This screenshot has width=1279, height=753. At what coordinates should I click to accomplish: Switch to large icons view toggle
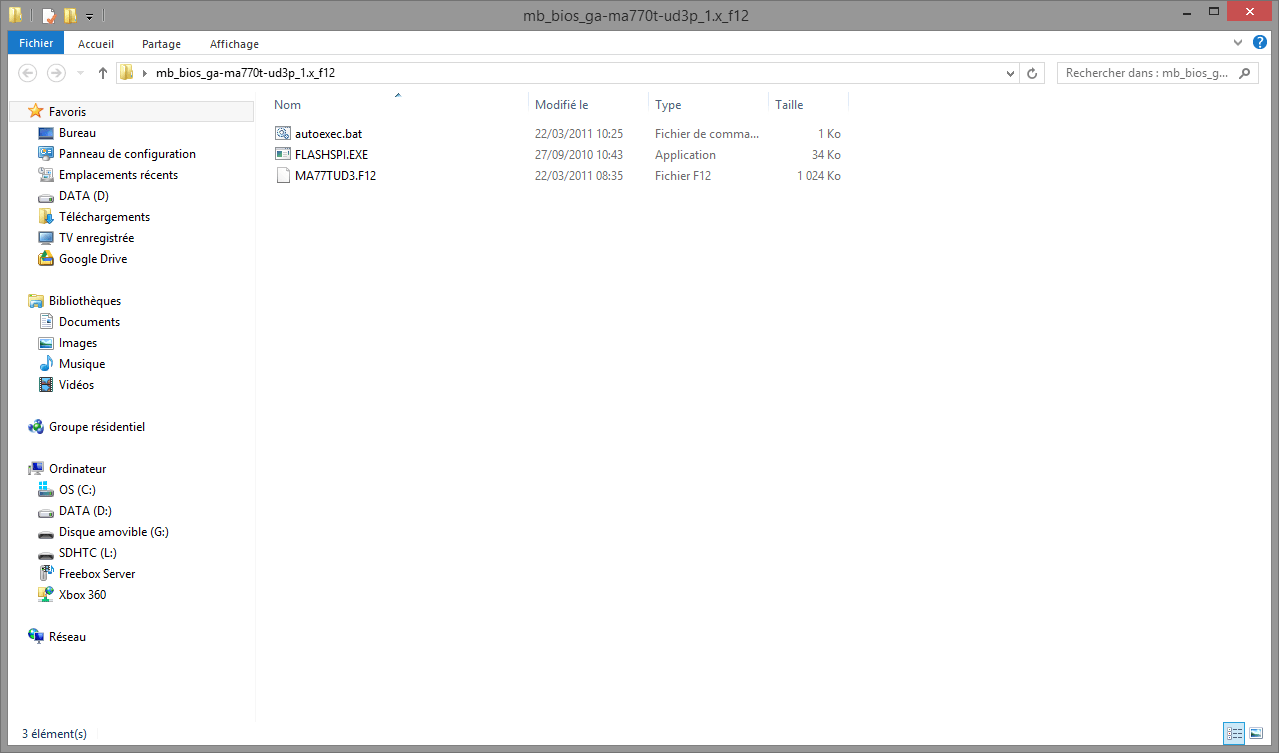tap(1255, 734)
